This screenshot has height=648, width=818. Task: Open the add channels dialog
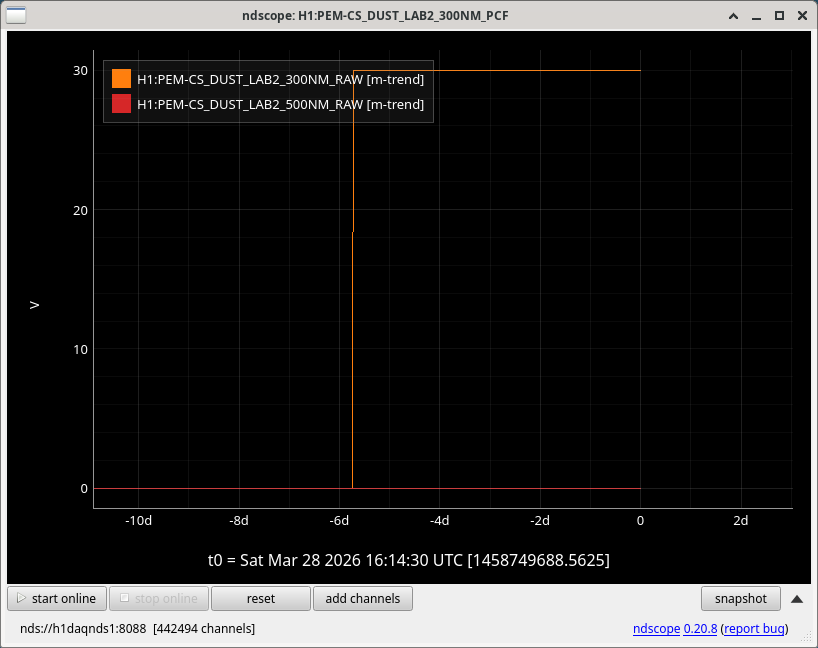point(362,599)
